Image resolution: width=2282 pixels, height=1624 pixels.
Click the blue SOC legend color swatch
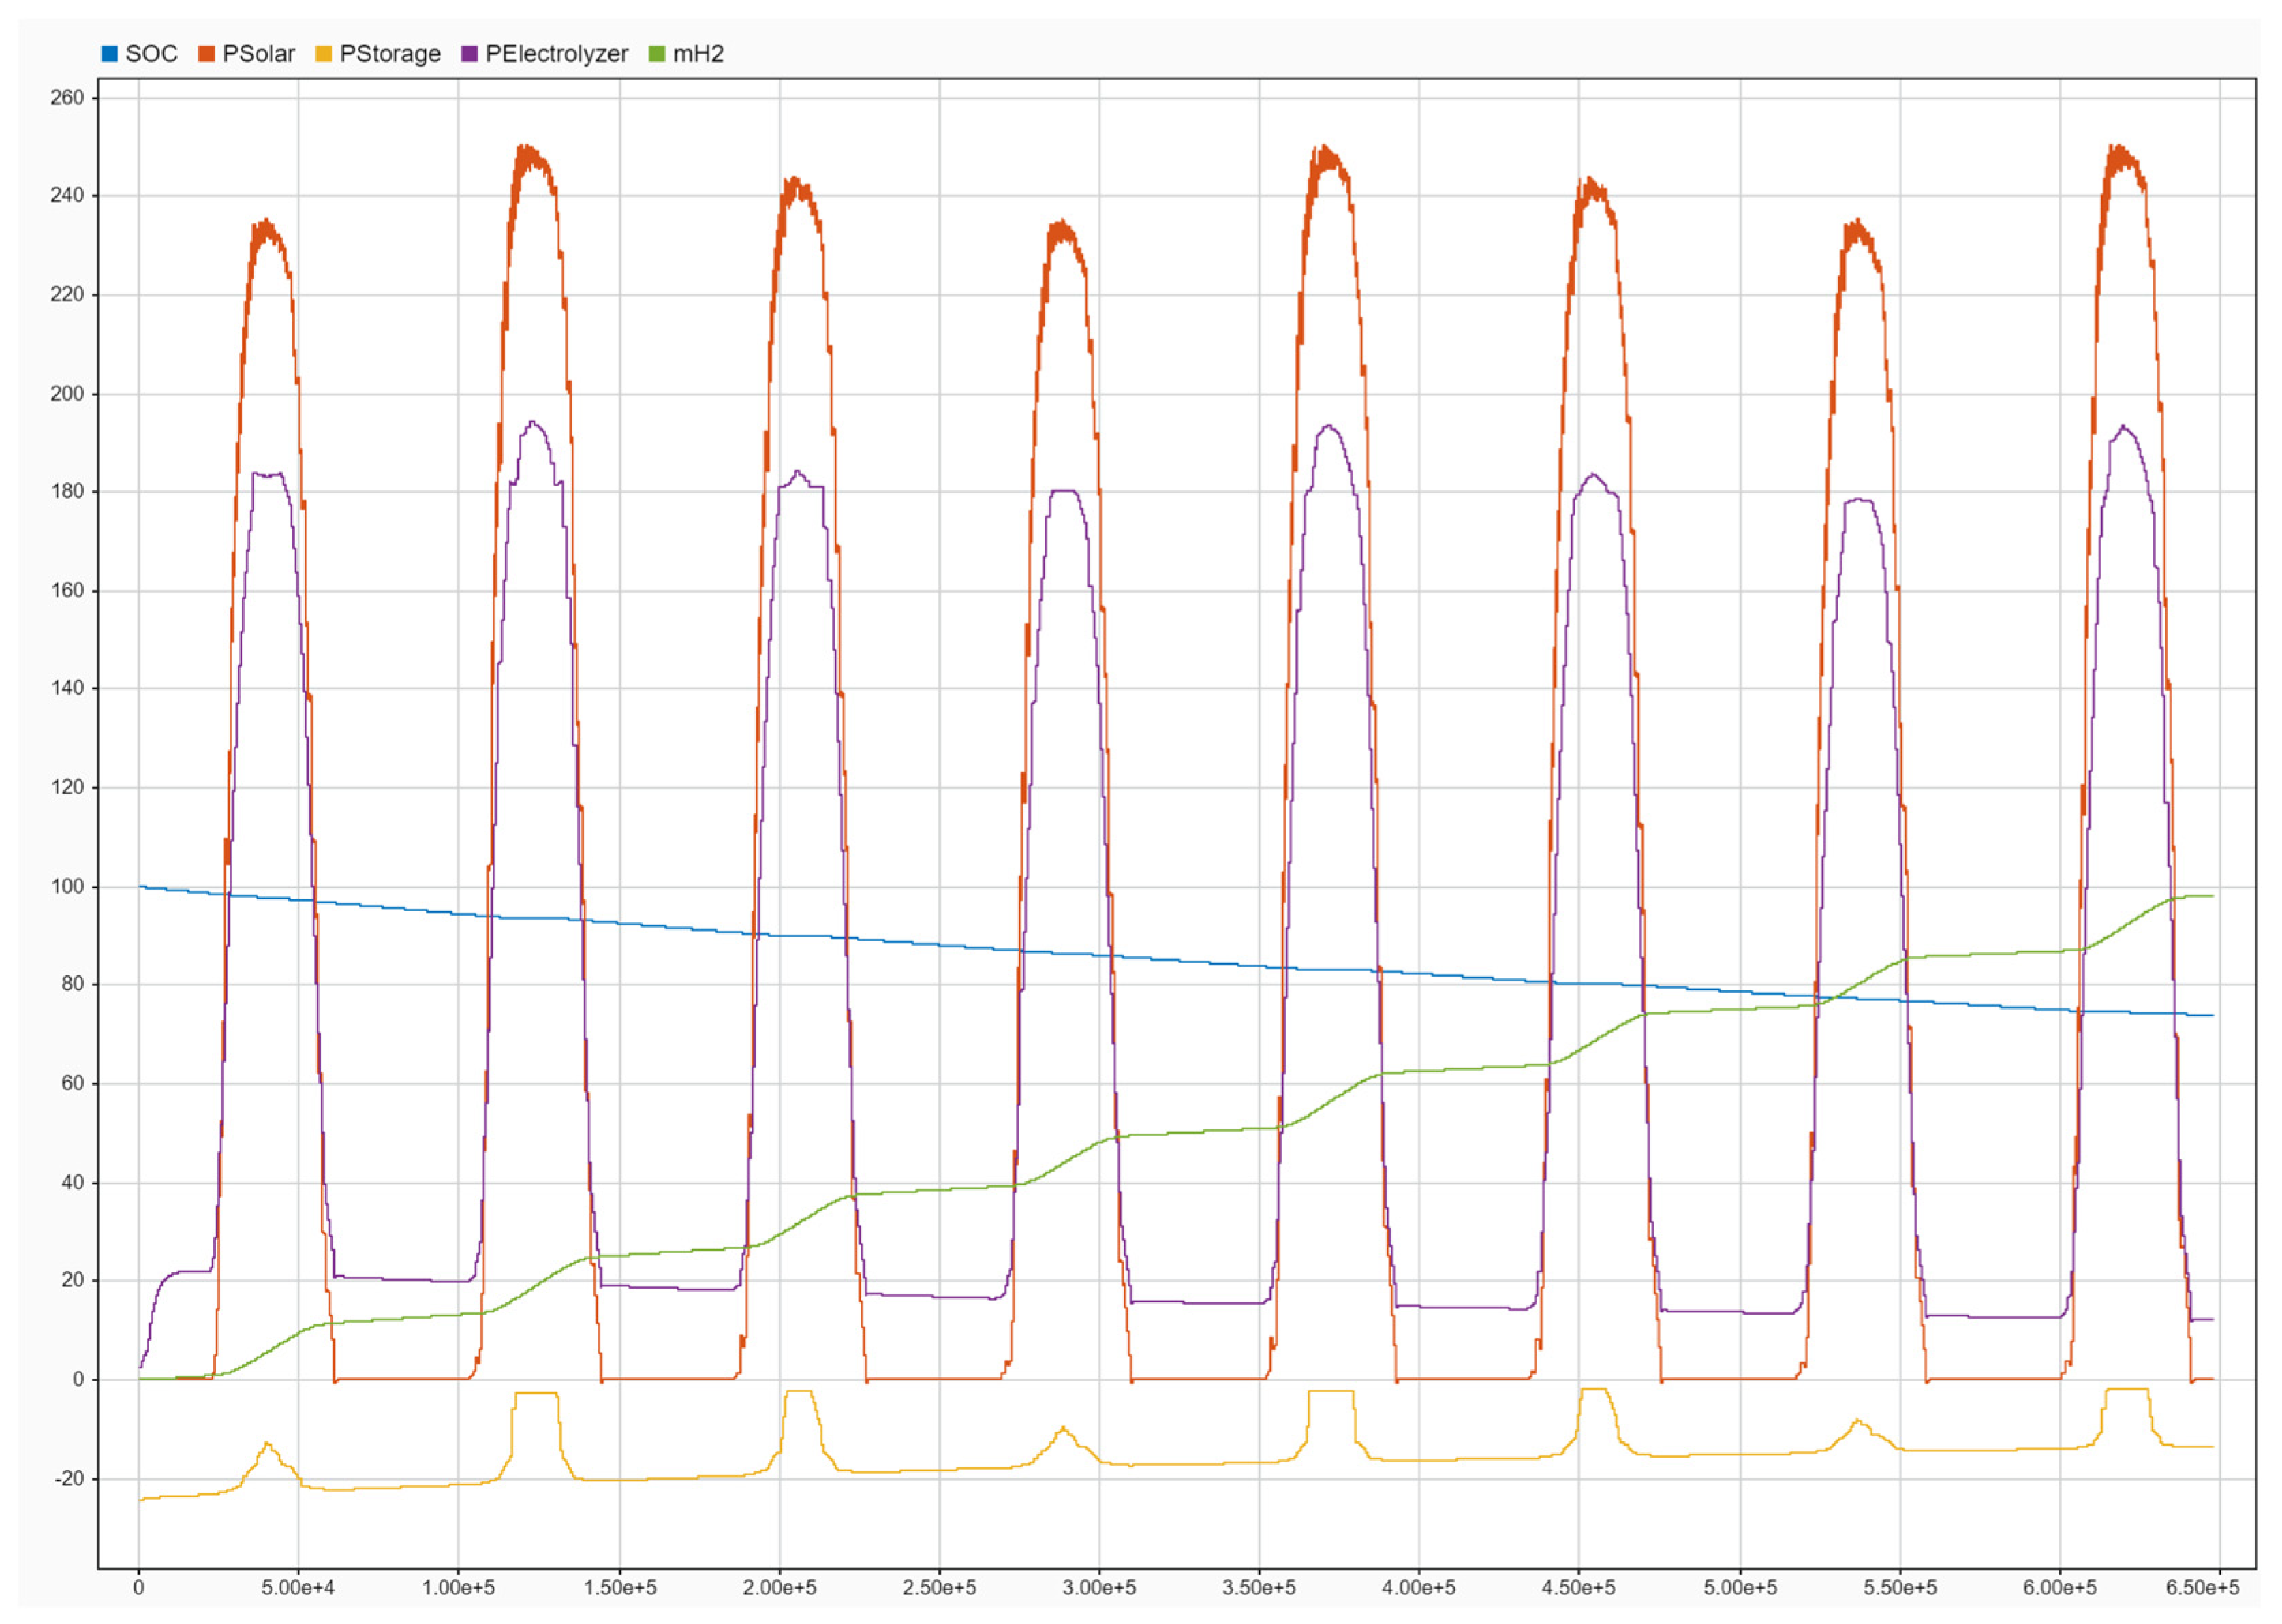click(109, 54)
